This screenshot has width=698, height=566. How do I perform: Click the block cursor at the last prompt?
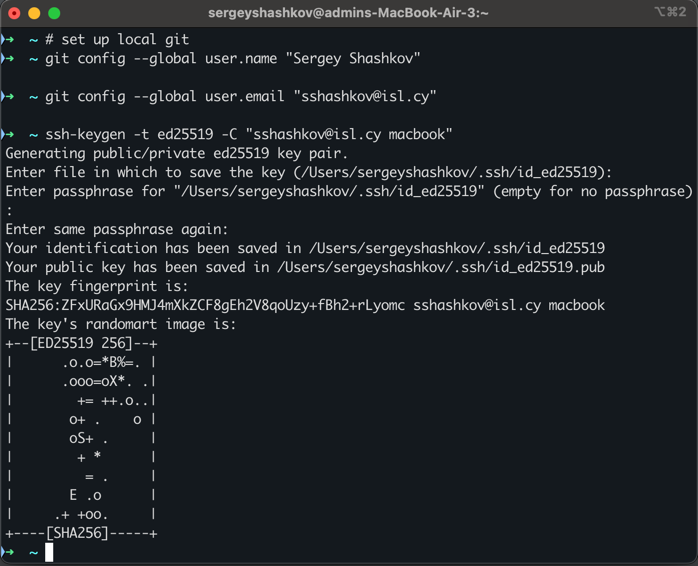(x=49, y=552)
